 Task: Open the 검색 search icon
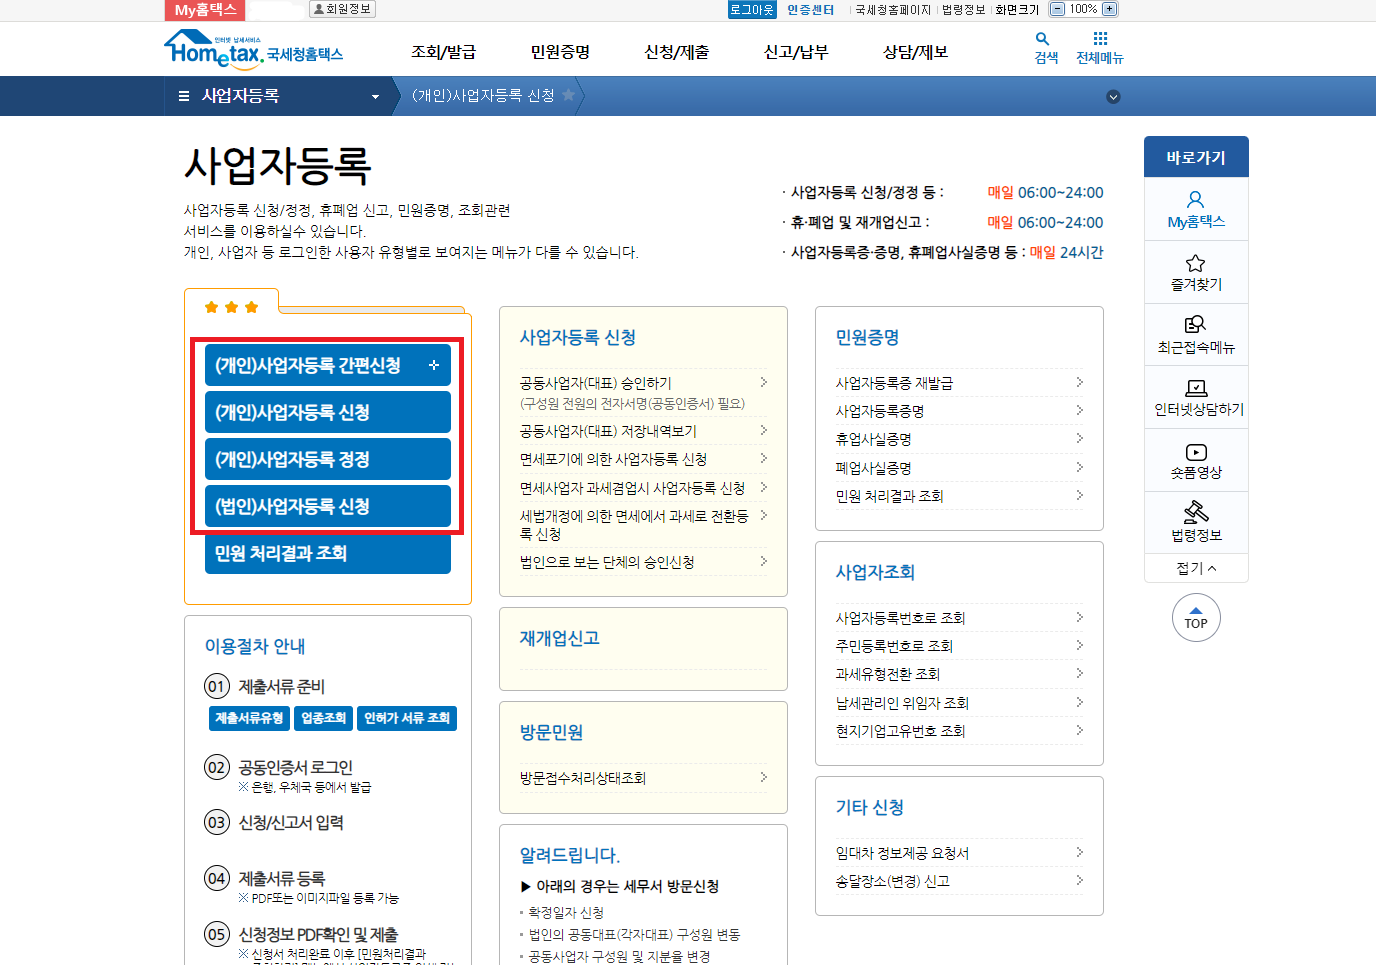[1046, 48]
